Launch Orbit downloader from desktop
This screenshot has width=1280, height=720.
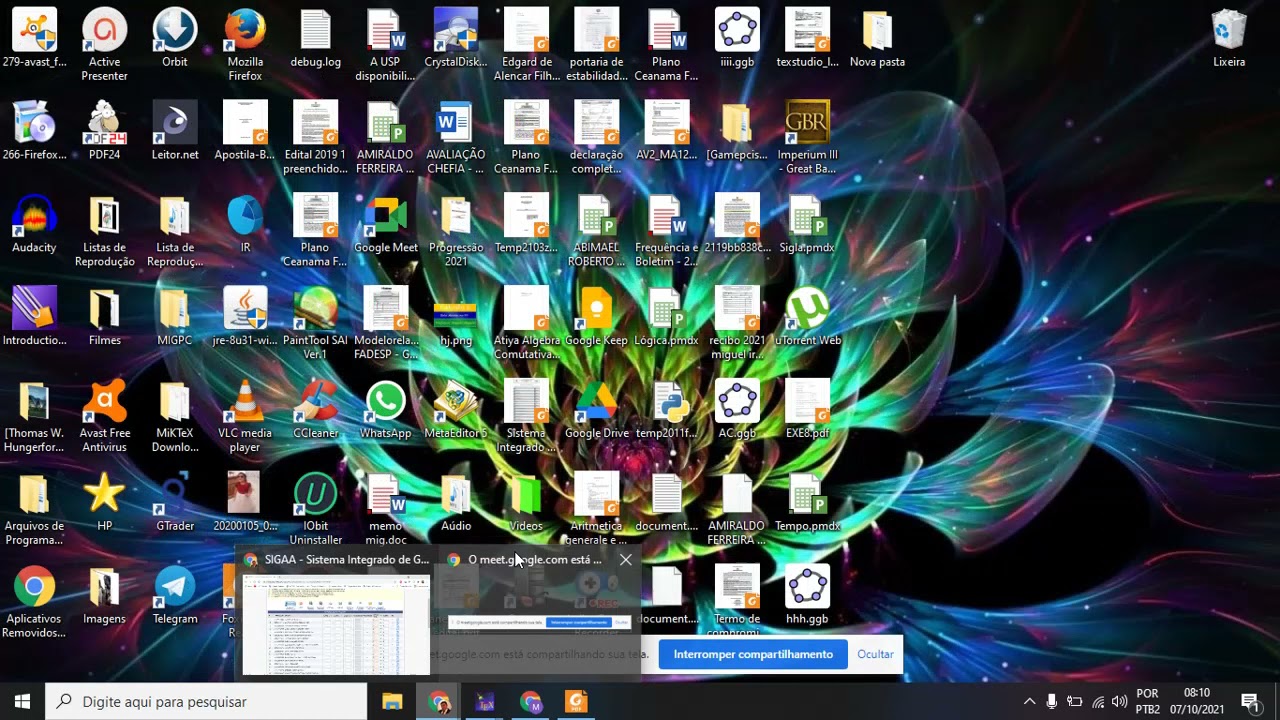(x=174, y=38)
